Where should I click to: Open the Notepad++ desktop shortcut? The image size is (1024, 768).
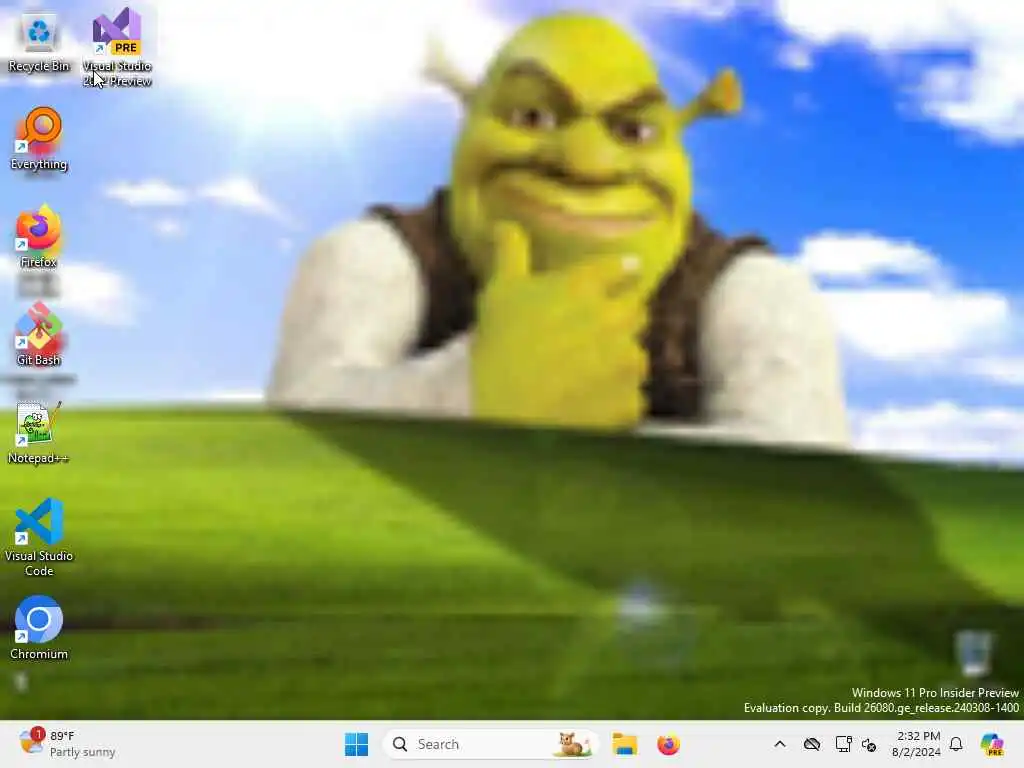[x=39, y=432]
